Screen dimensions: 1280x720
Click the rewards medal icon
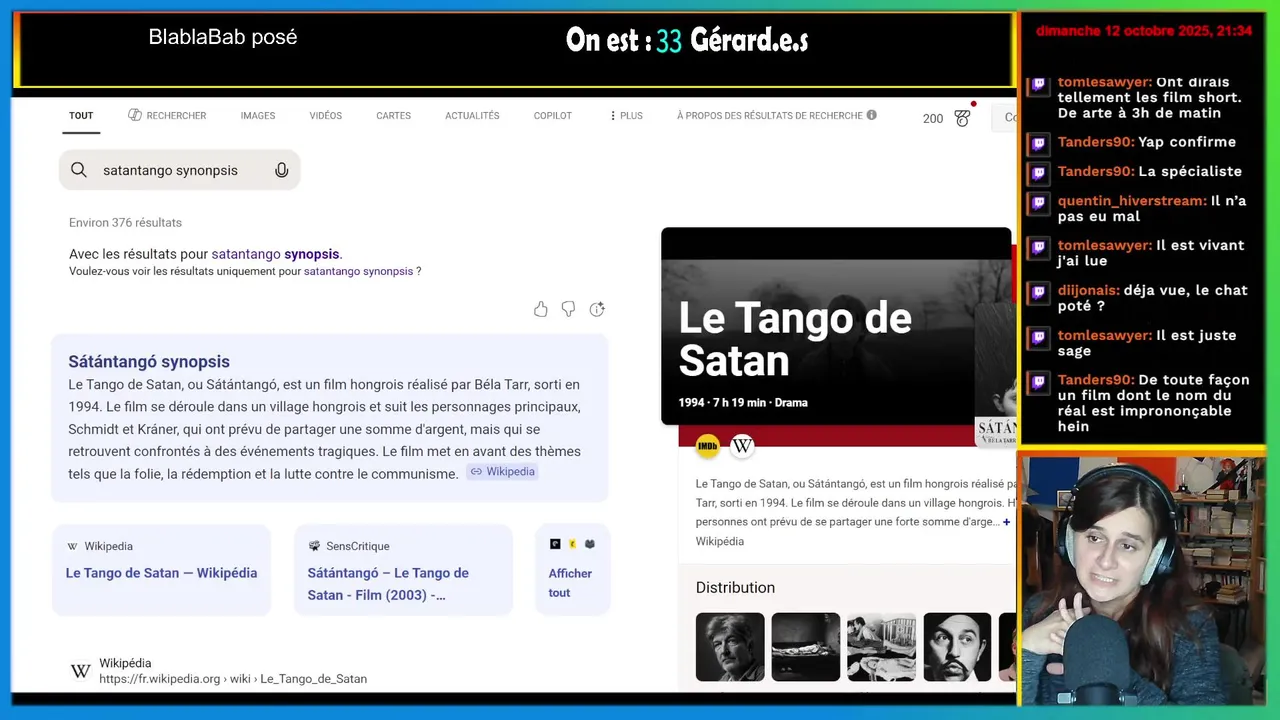[x=962, y=118]
